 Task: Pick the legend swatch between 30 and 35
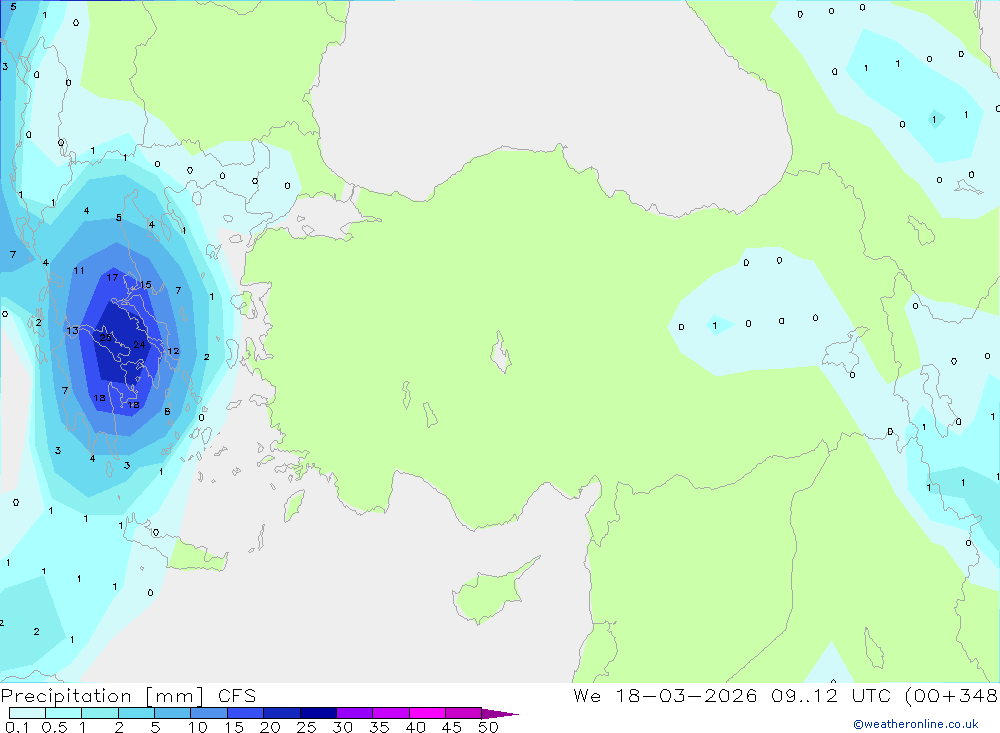[x=354, y=713]
